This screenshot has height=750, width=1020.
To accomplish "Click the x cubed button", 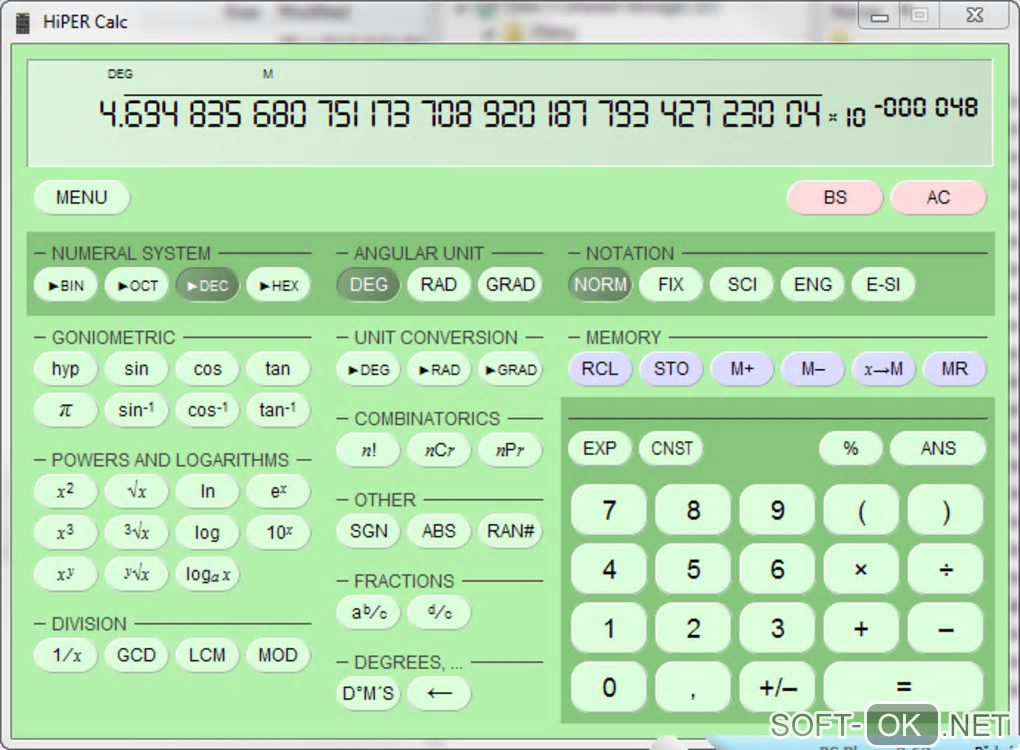I will coord(66,532).
